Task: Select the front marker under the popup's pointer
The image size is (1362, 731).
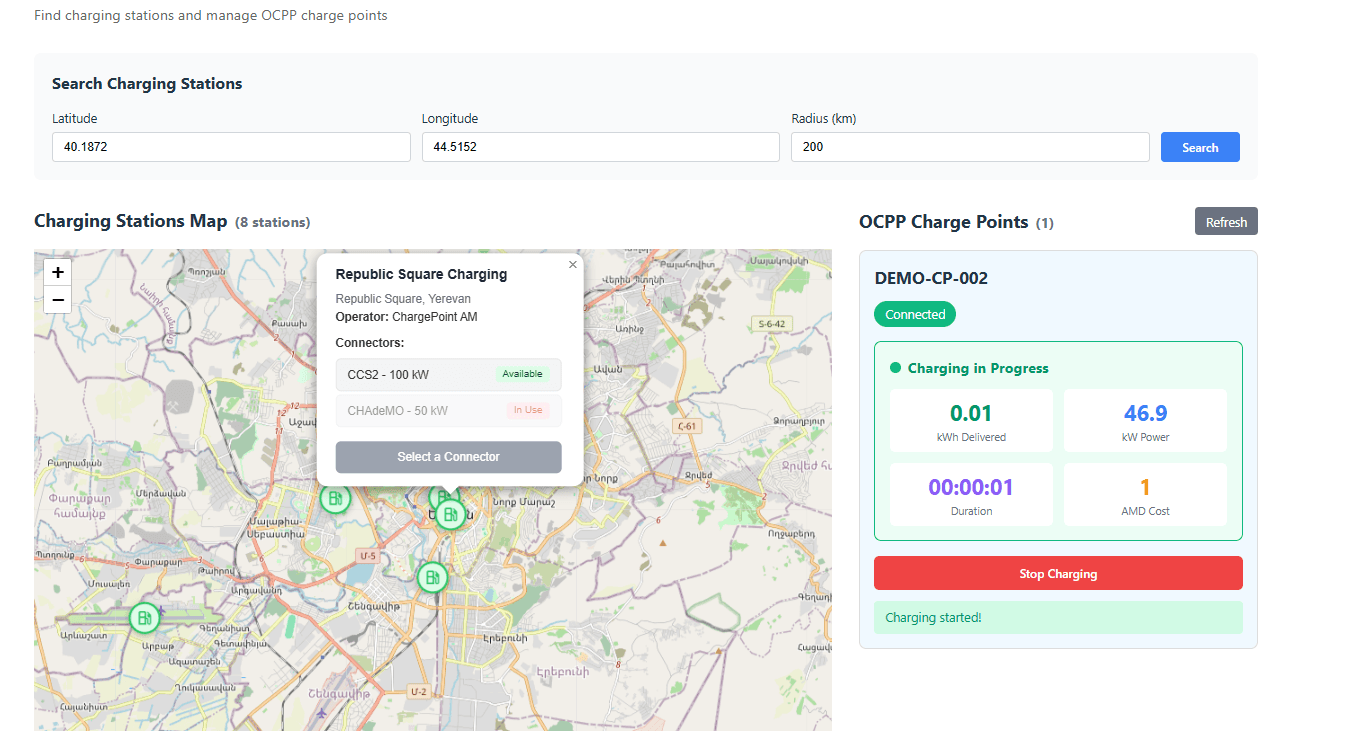Action: (x=451, y=514)
